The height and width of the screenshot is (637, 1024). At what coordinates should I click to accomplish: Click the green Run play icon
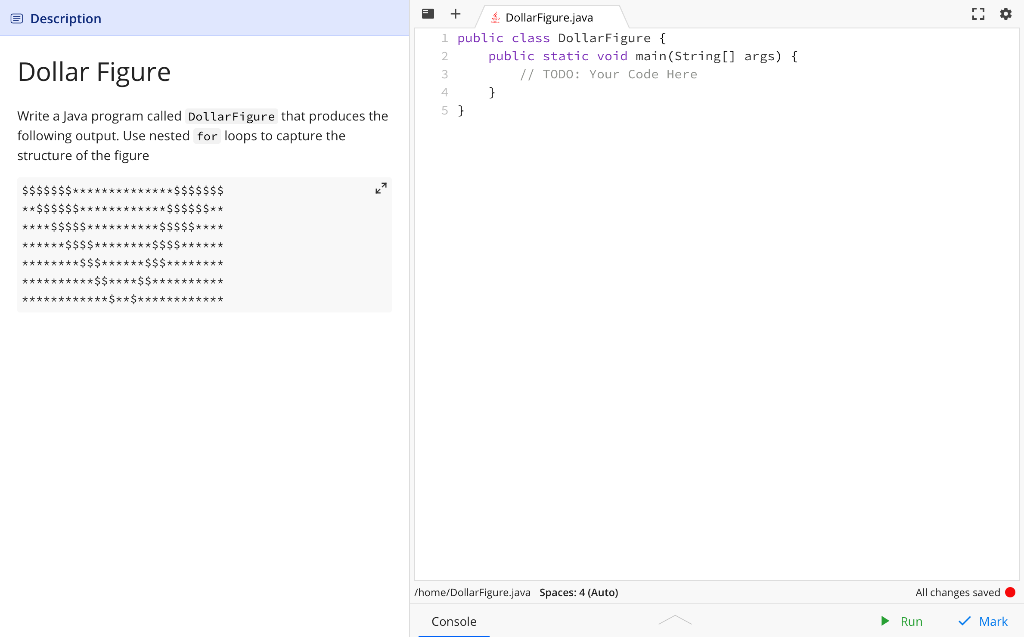coord(885,621)
